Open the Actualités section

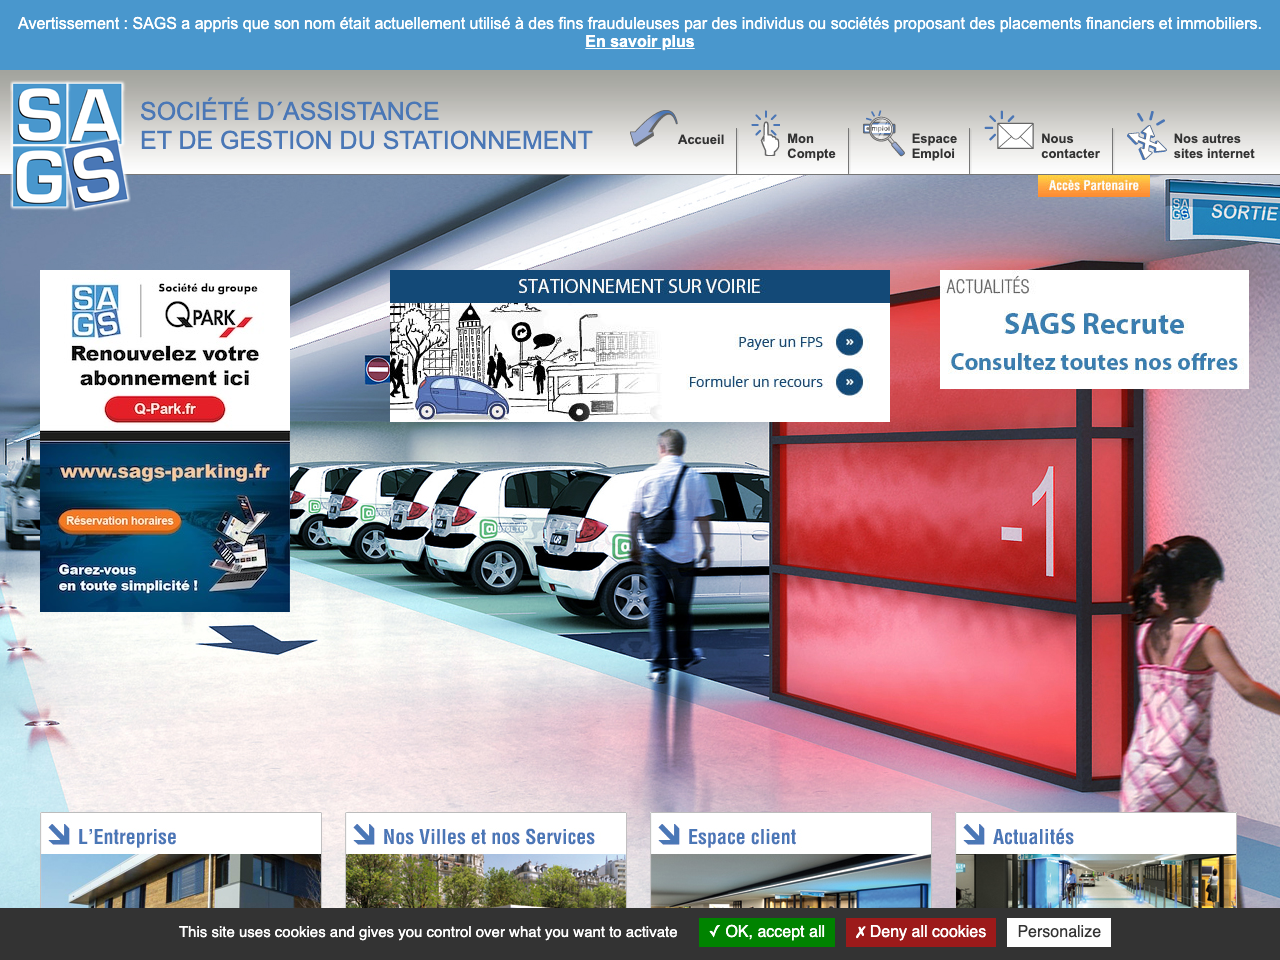1032,836
